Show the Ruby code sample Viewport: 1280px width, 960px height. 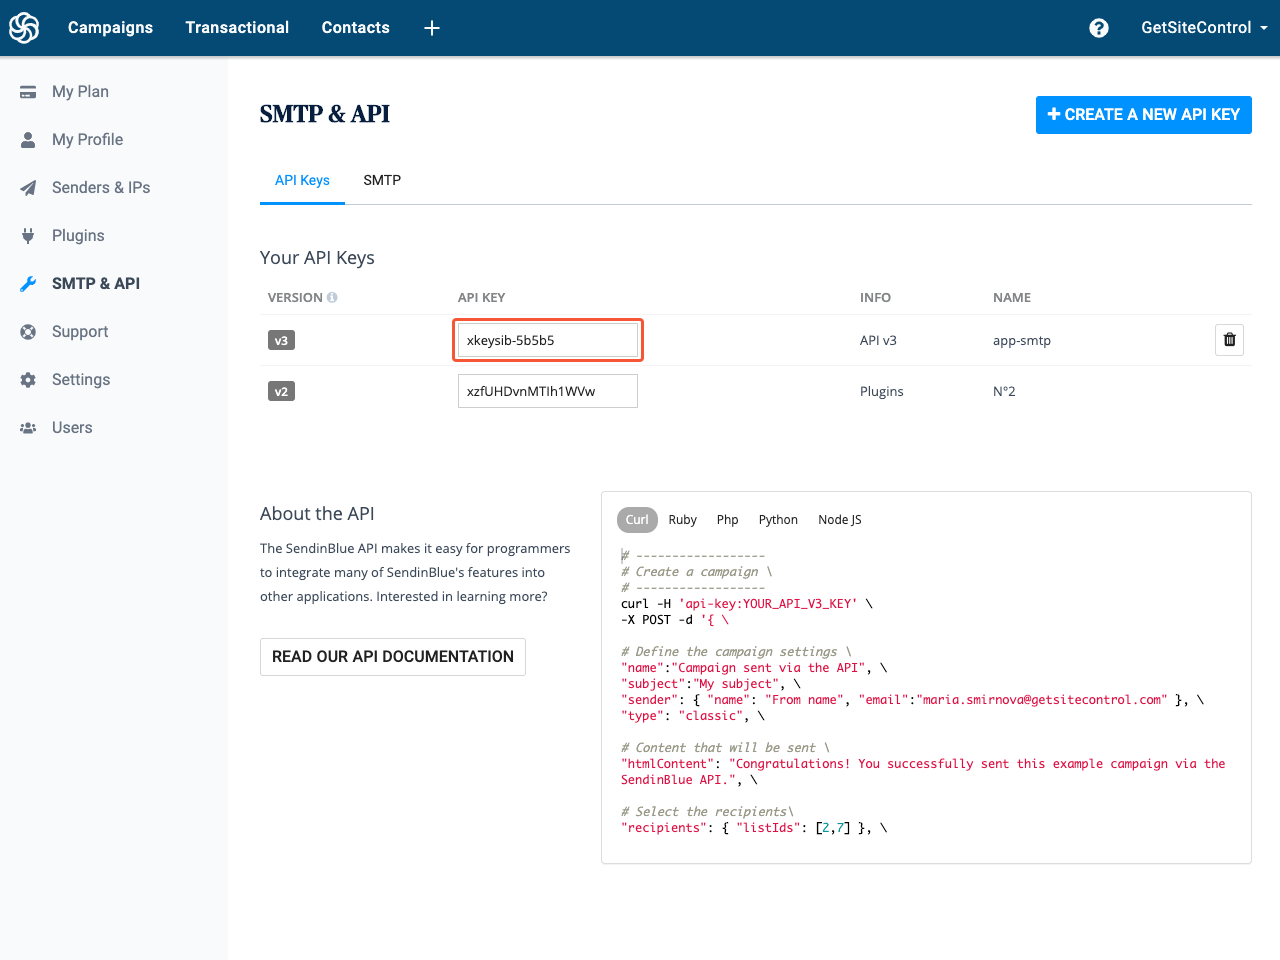pos(682,520)
